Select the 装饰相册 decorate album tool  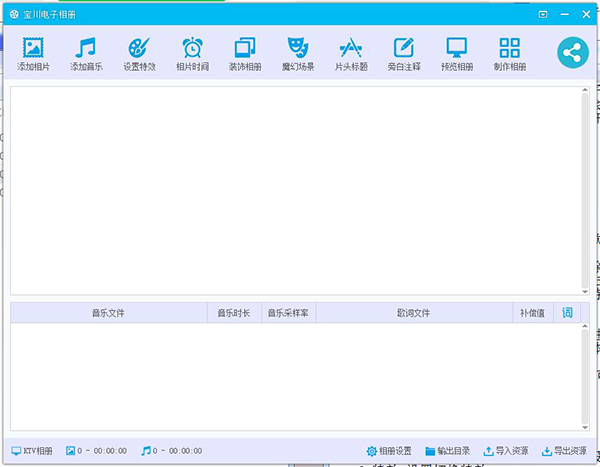pos(245,54)
